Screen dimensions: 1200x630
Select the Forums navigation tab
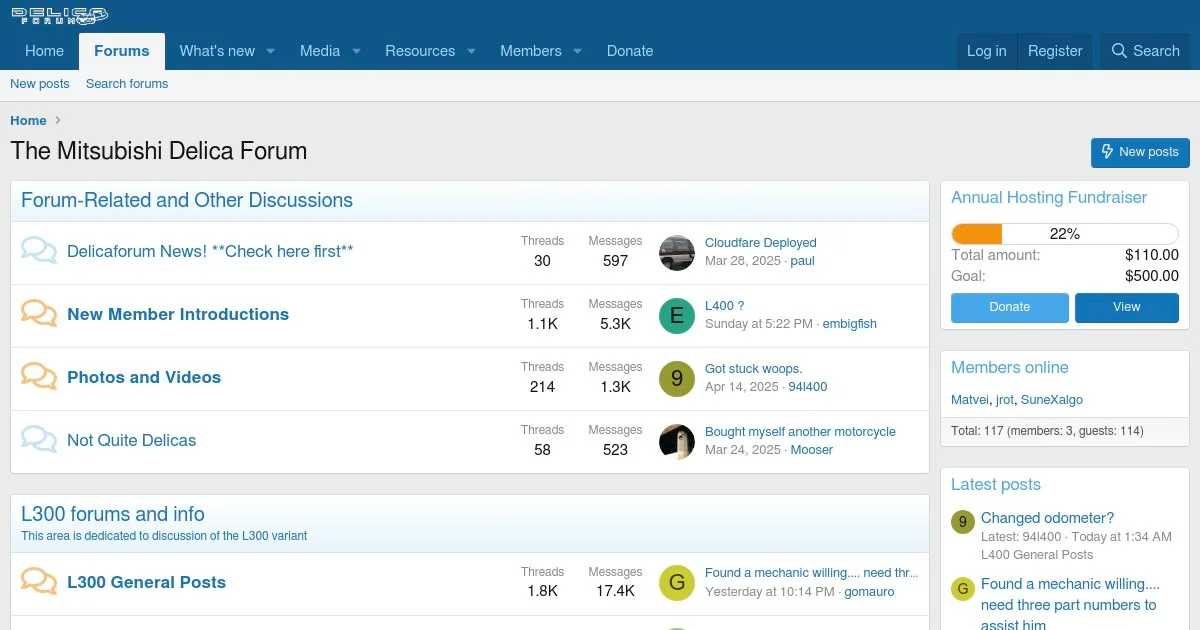[122, 51]
